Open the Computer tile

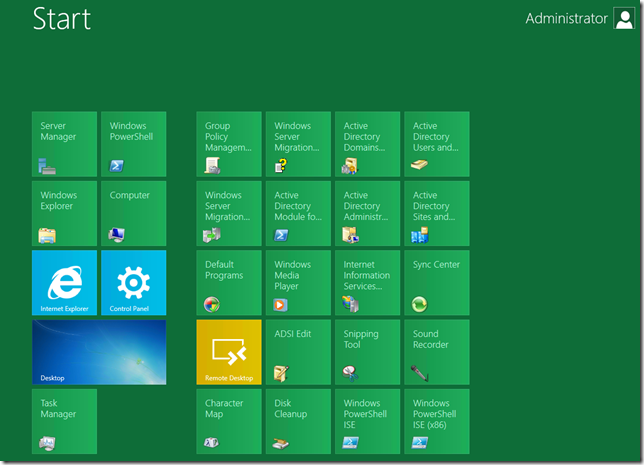pos(133,214)
